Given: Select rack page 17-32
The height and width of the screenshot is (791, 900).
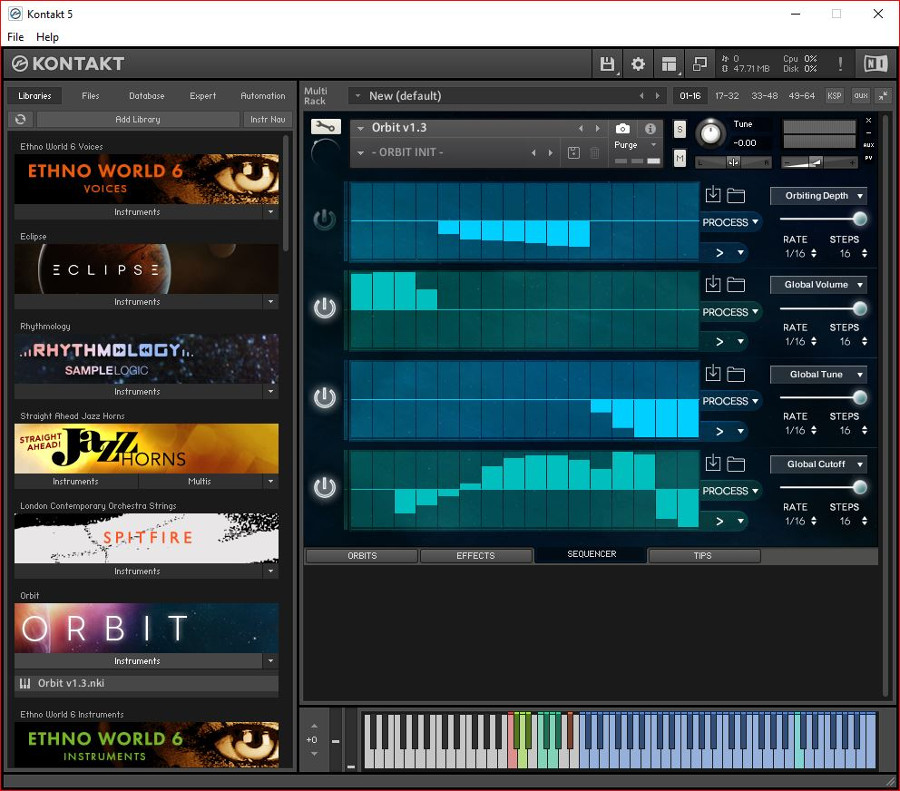Looking at the screenshot, I should pyautogui.click(x=727, y=96).
